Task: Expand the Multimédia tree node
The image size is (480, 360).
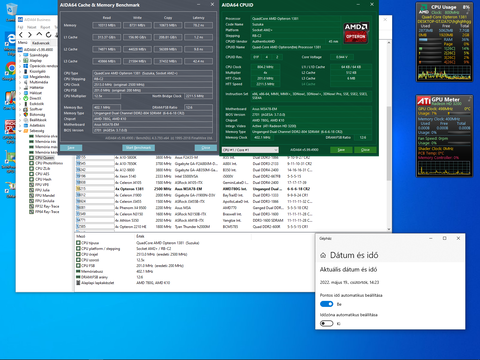Action: tap(20, 82)
